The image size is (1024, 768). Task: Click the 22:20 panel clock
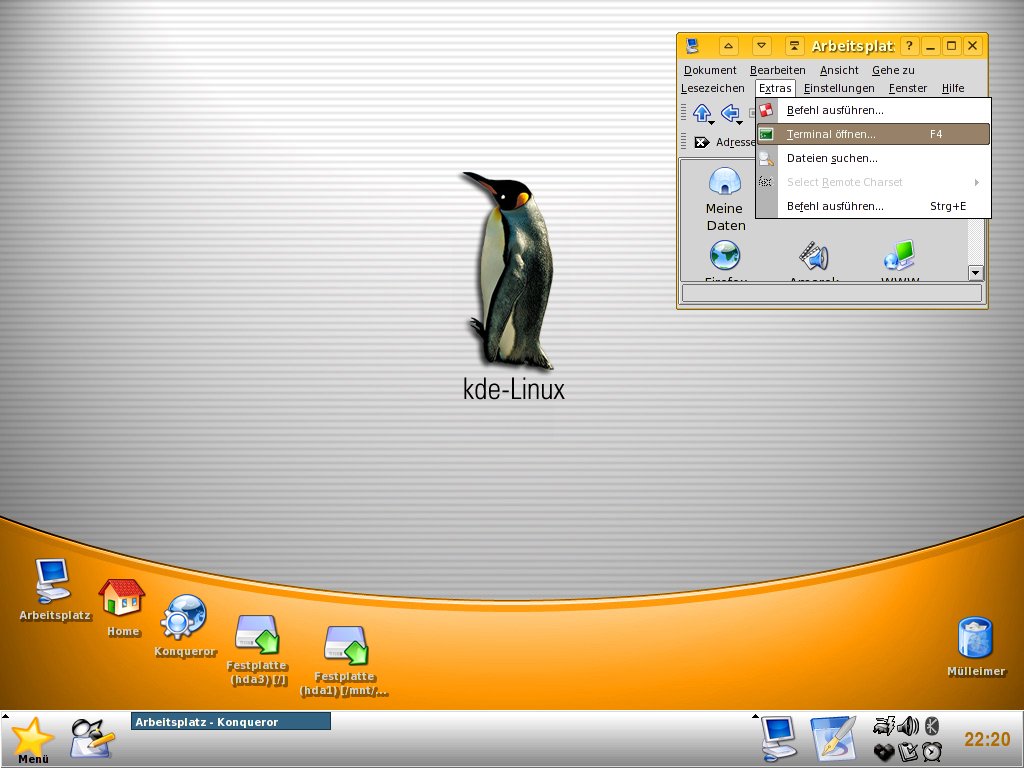click(987, 739)
